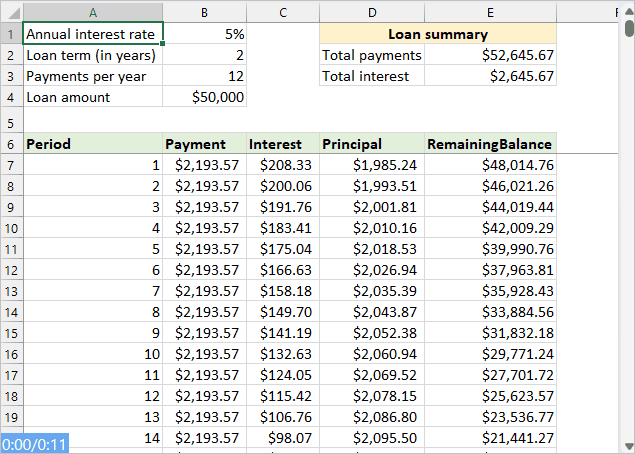Select the Payments per year value 12
This screenshot has width=635, height=454.
click(x=204, y=76)
